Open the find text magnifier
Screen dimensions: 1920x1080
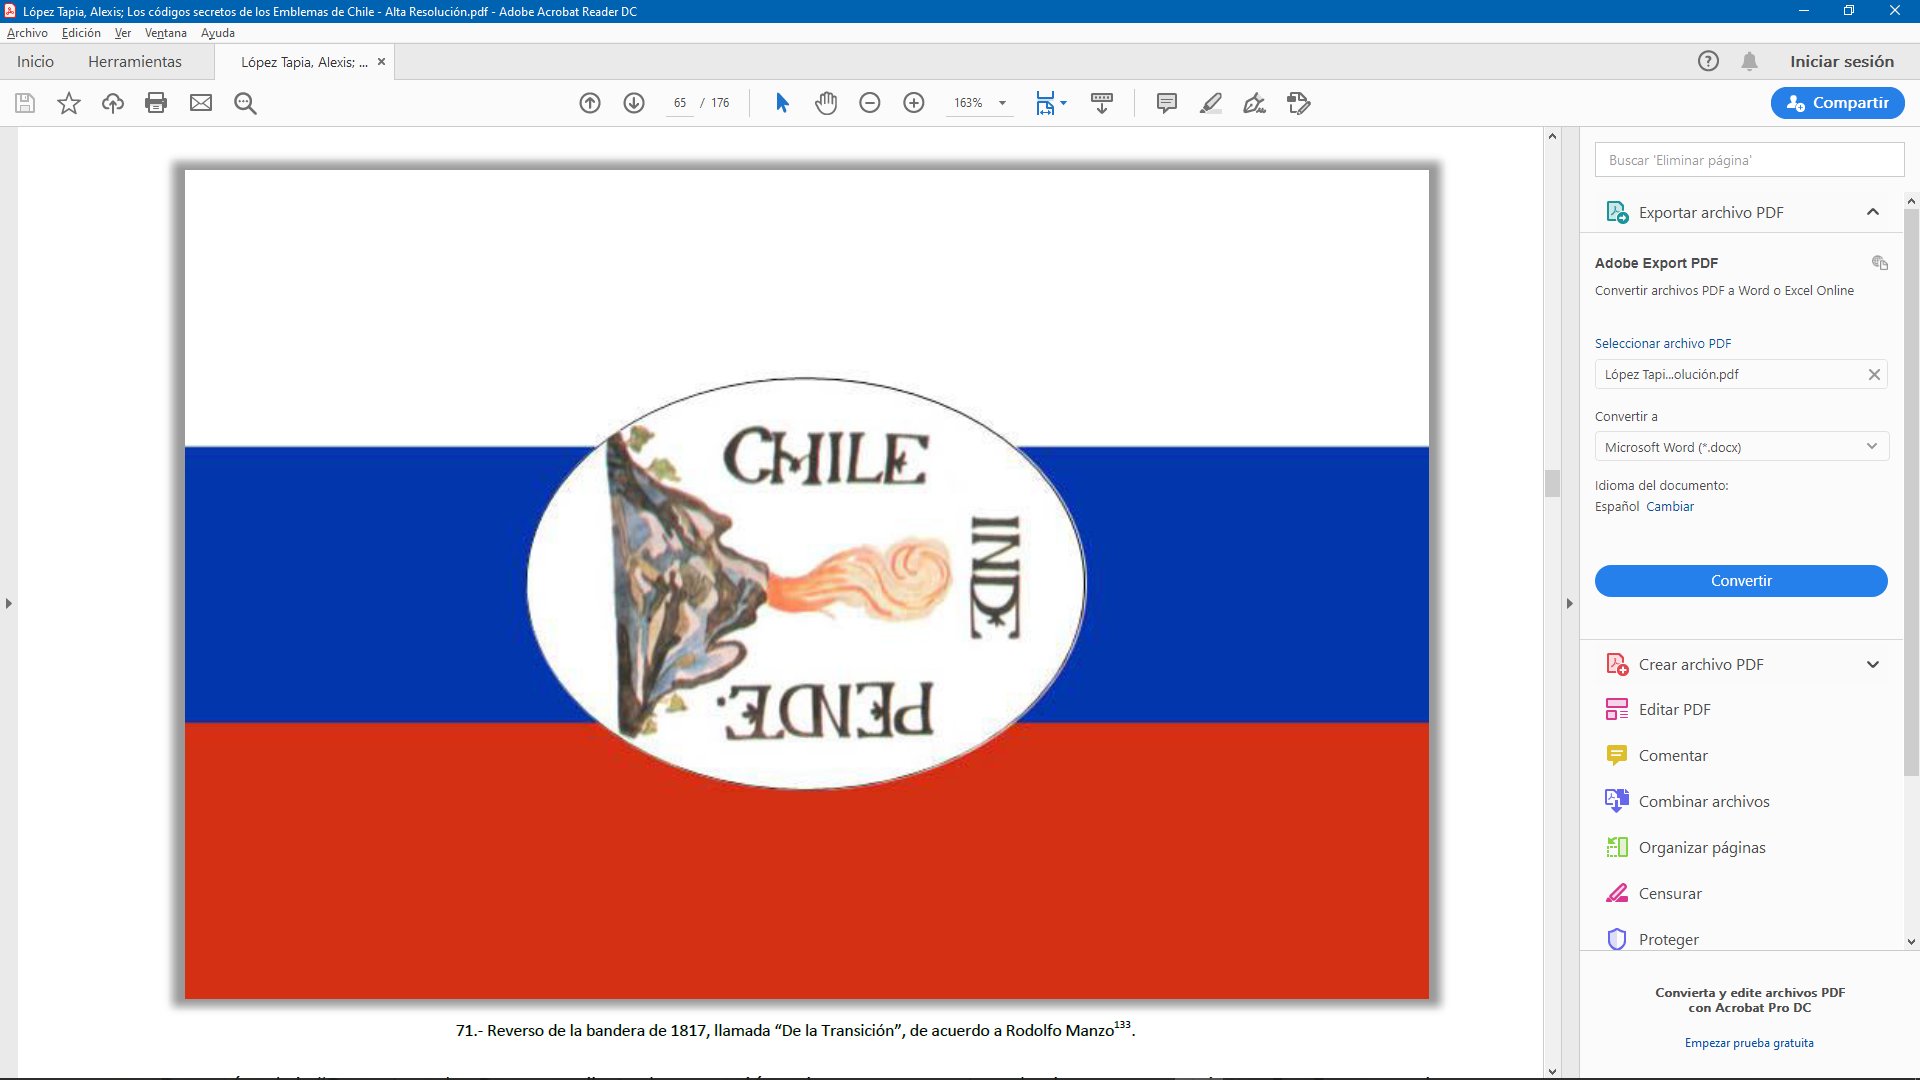click(245, 103)
